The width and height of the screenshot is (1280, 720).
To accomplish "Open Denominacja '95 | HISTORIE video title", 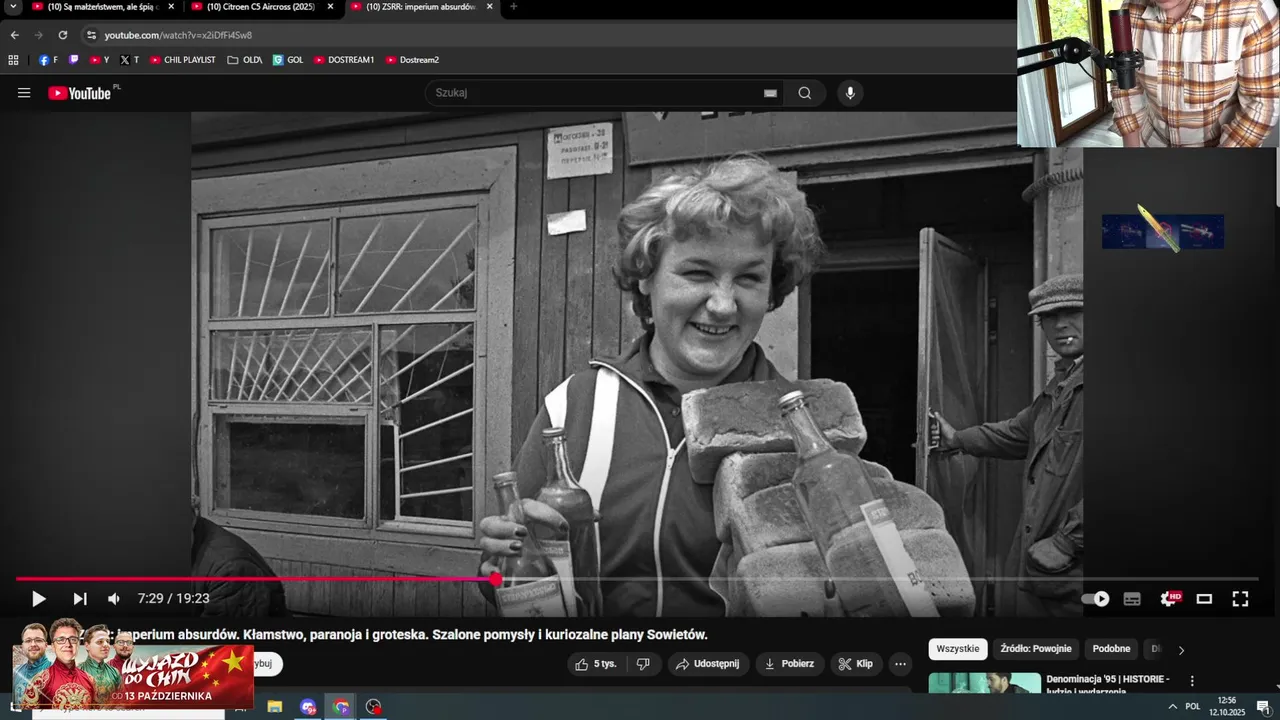I will [x=1108, y=684].
